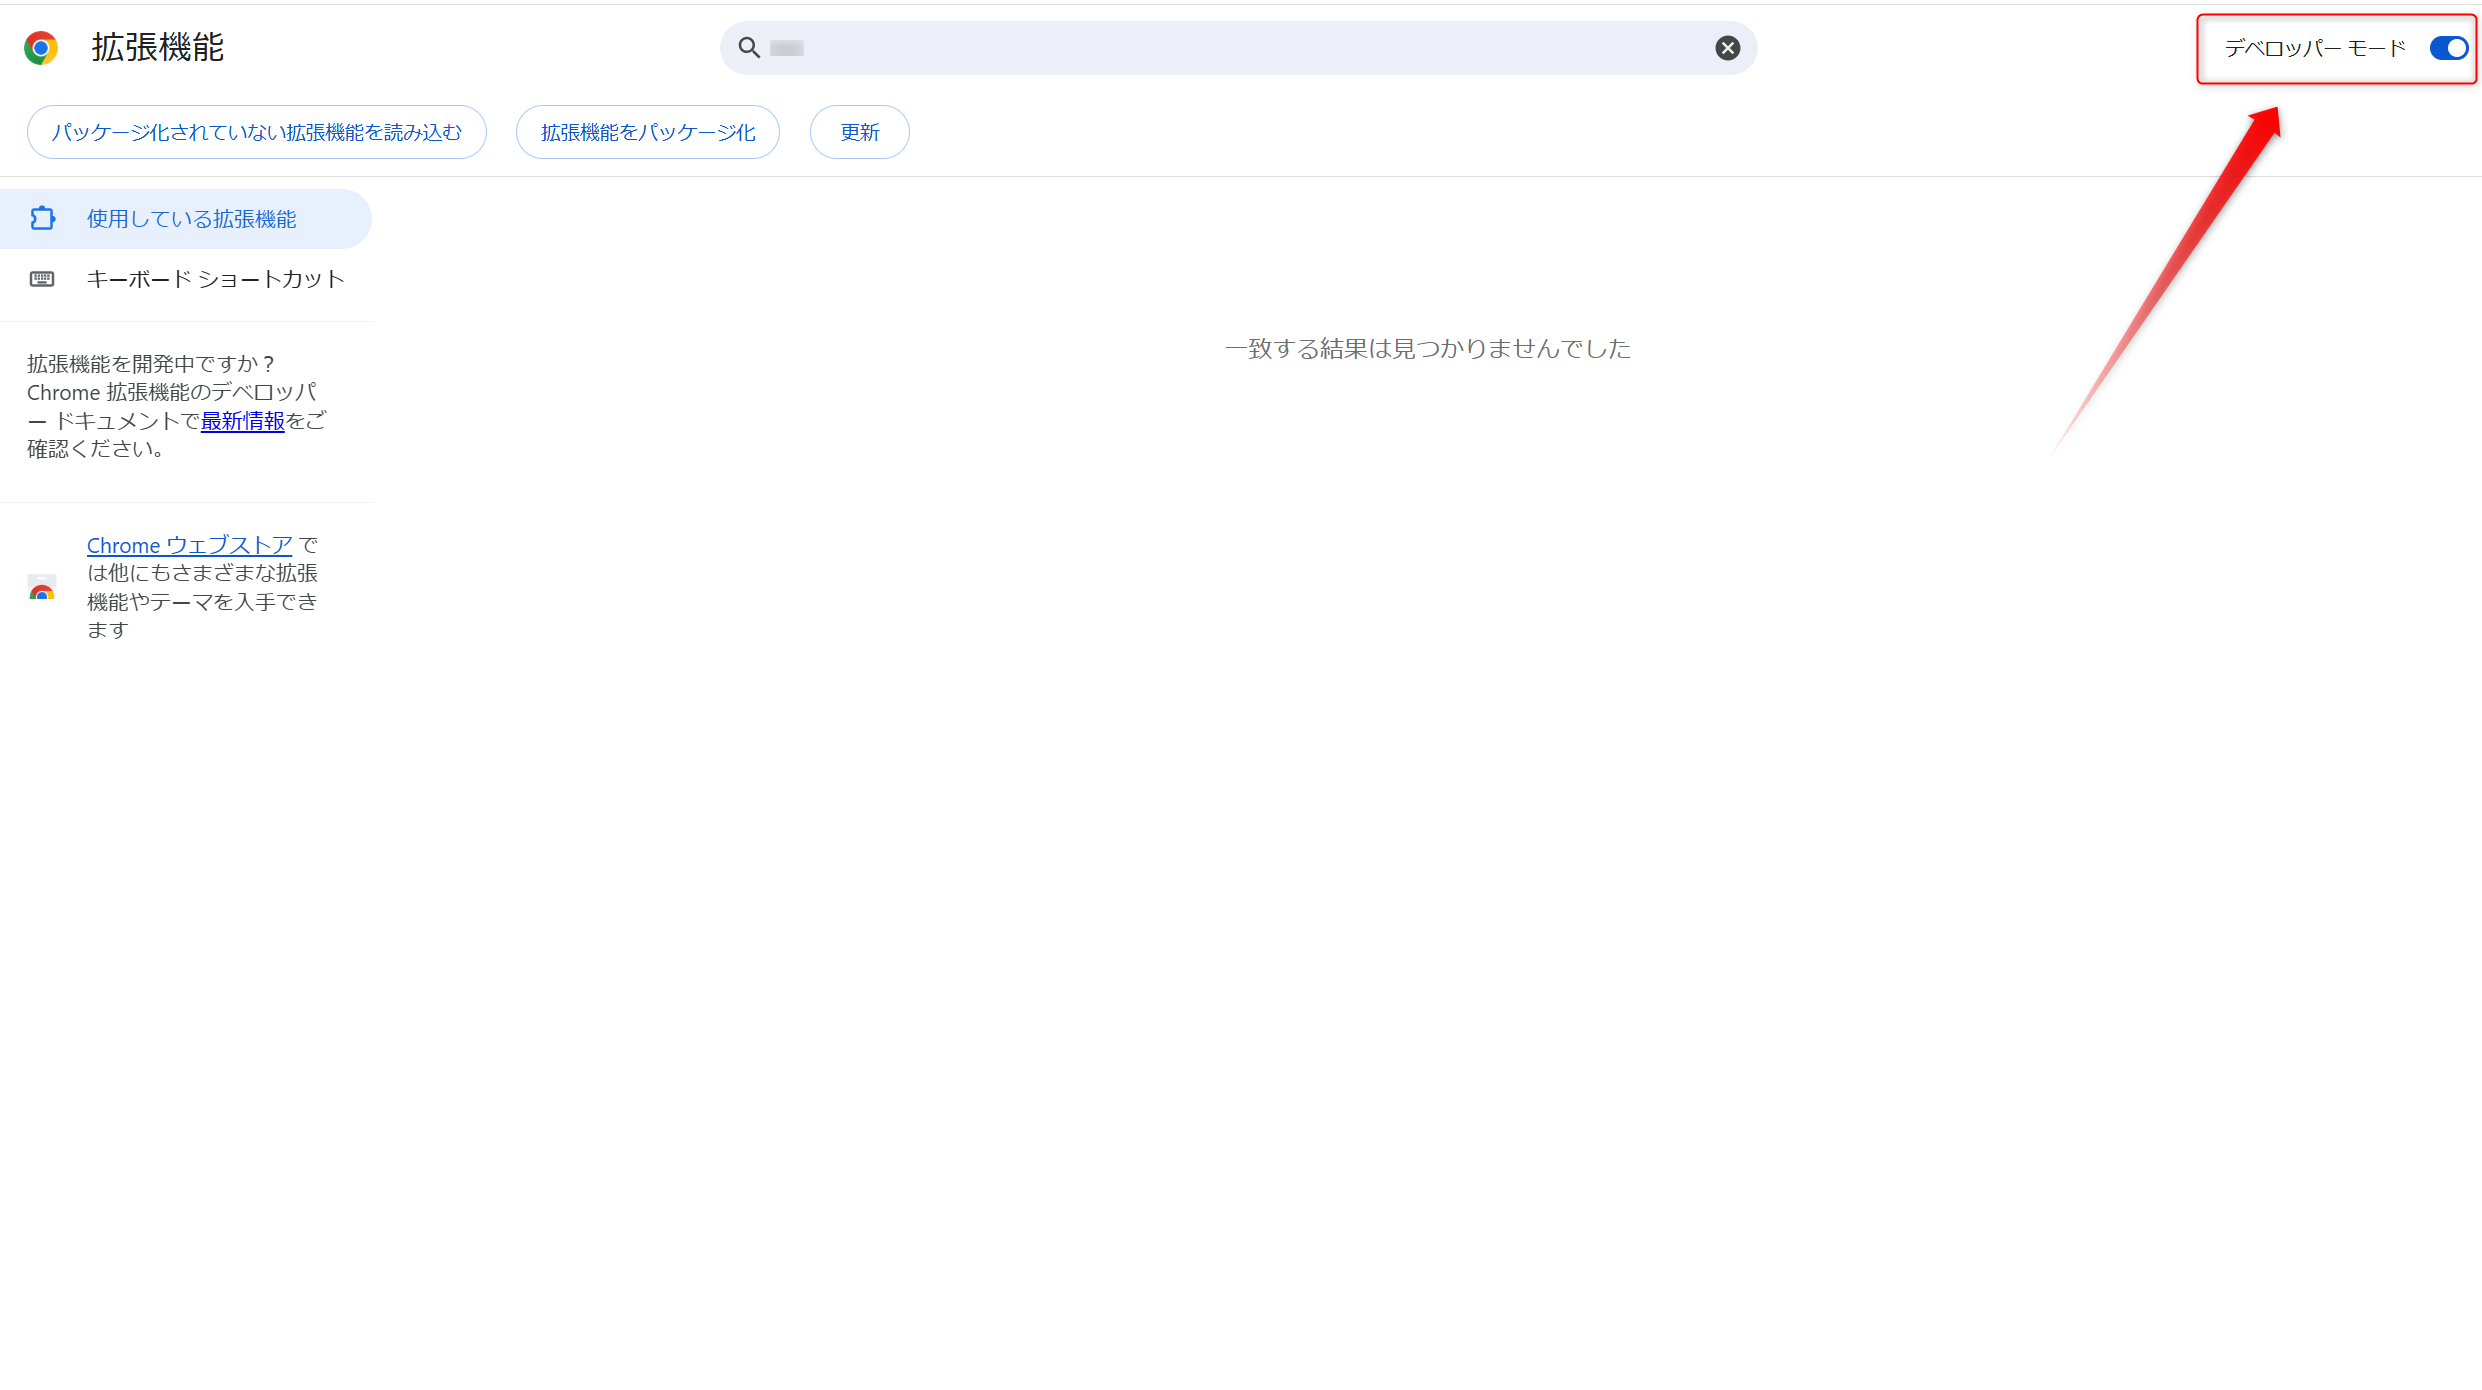
Task: Open キーボード ショートカット page
Action: click(215, 279)
